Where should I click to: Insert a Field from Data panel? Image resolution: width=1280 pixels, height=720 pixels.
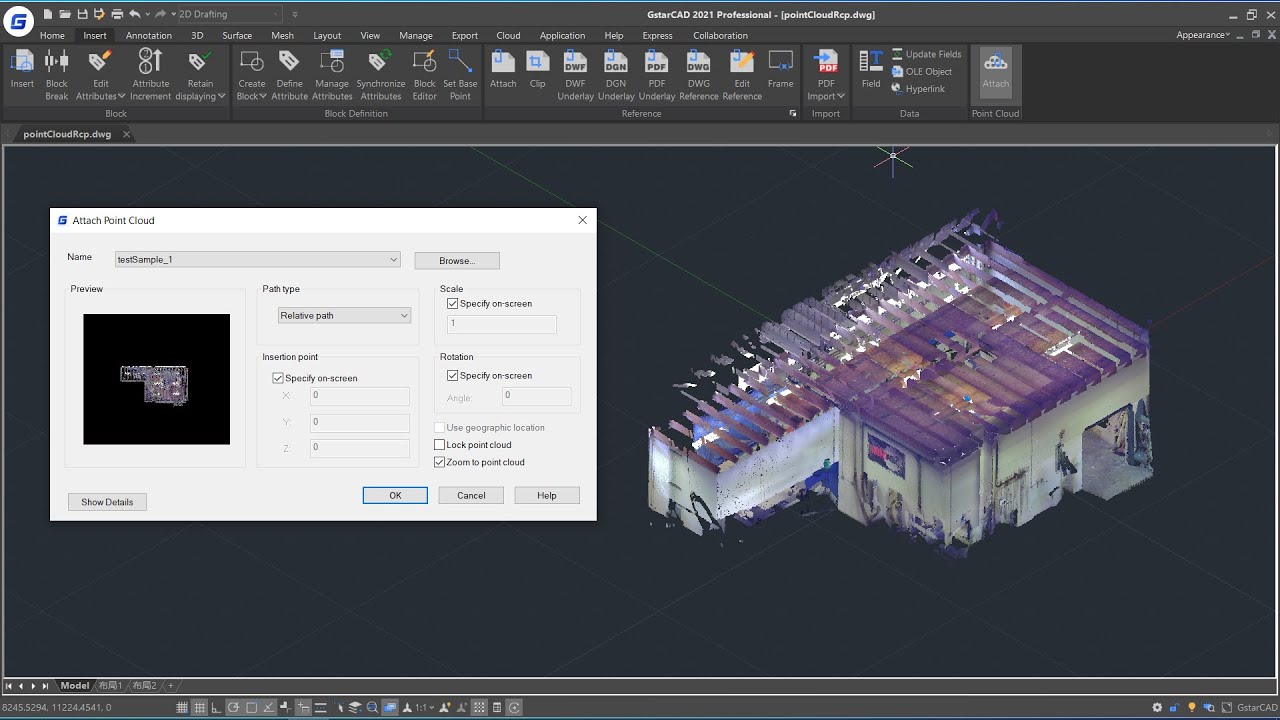871,70
